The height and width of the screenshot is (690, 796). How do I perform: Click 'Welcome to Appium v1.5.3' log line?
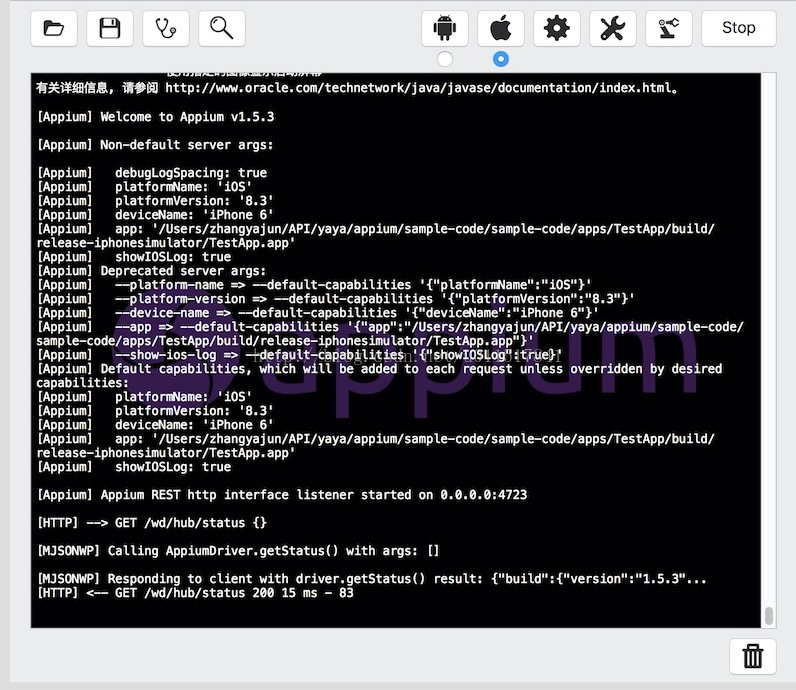click(x=155, y=117)
